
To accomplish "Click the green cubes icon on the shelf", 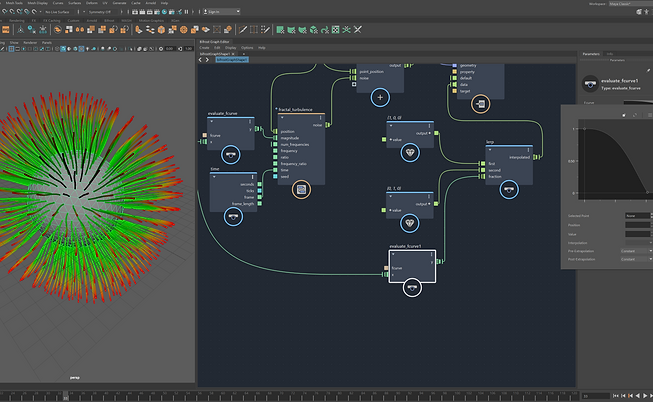I will [314, 30].
